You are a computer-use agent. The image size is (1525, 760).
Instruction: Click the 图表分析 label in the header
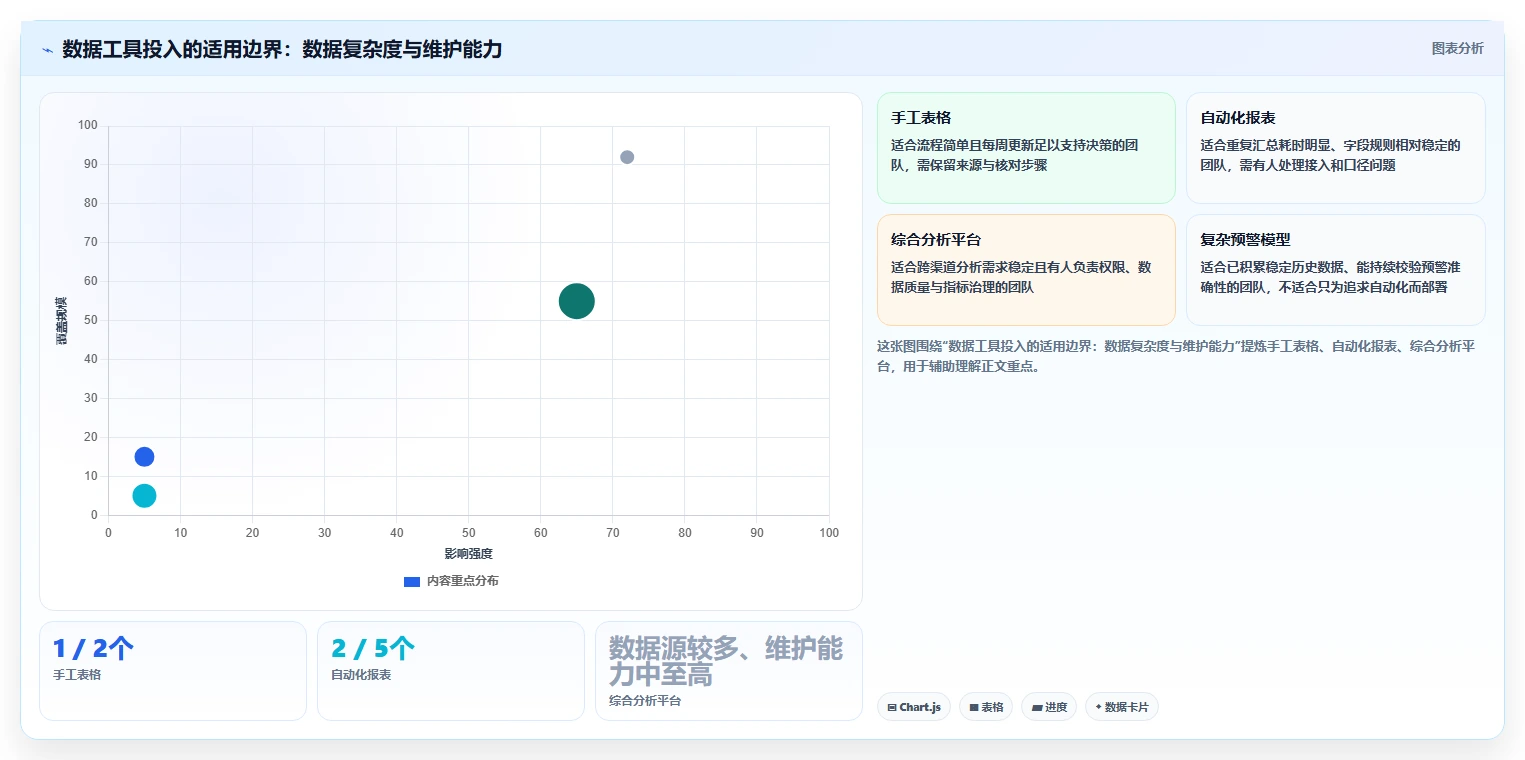(1457, 48)
